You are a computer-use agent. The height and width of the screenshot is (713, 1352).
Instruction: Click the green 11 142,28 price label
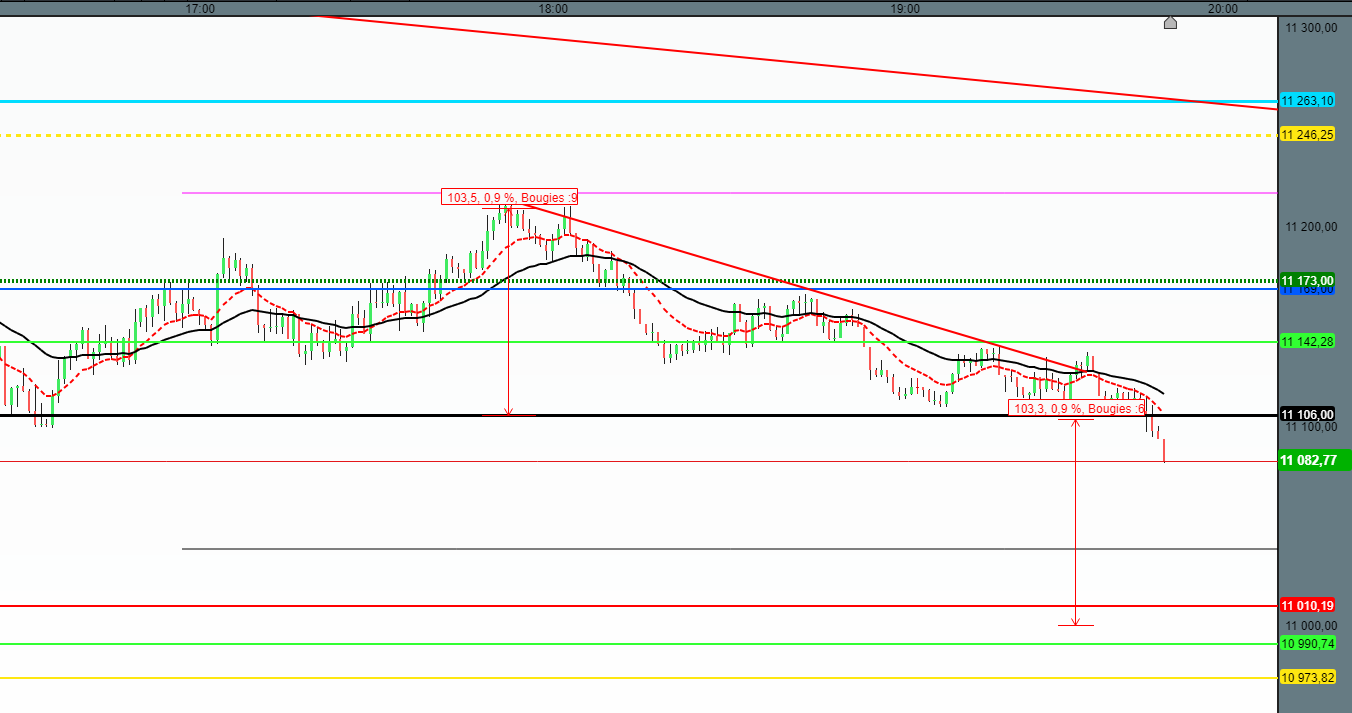click(1308, 341)
